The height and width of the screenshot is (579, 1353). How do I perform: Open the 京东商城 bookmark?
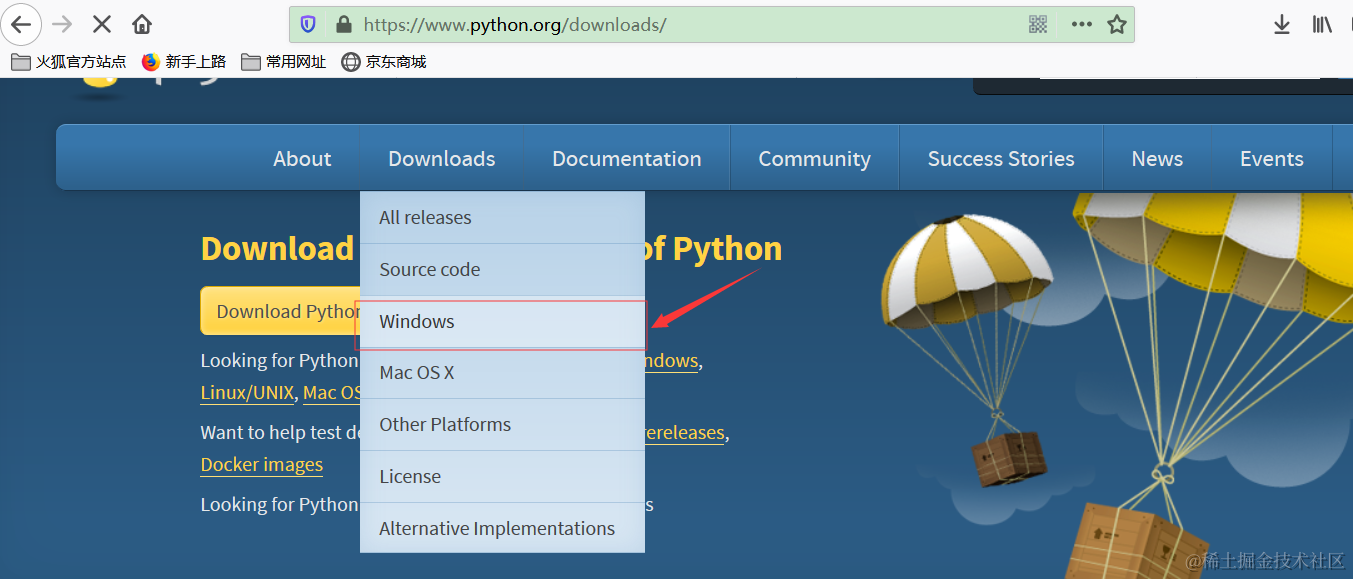(x=384, y=62)
